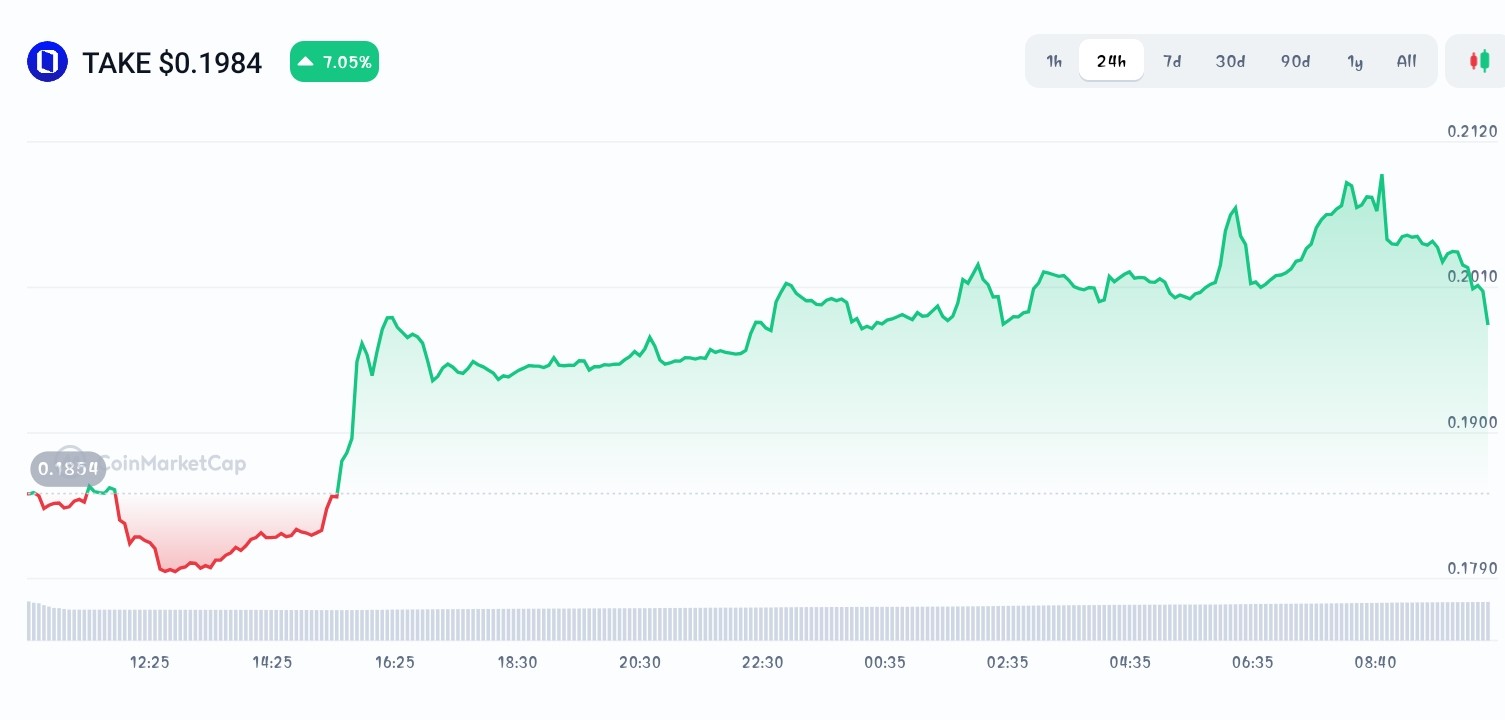Select the 30d timeframe
Screen dimensions: 1505x720
click(x=1230, y=61)
